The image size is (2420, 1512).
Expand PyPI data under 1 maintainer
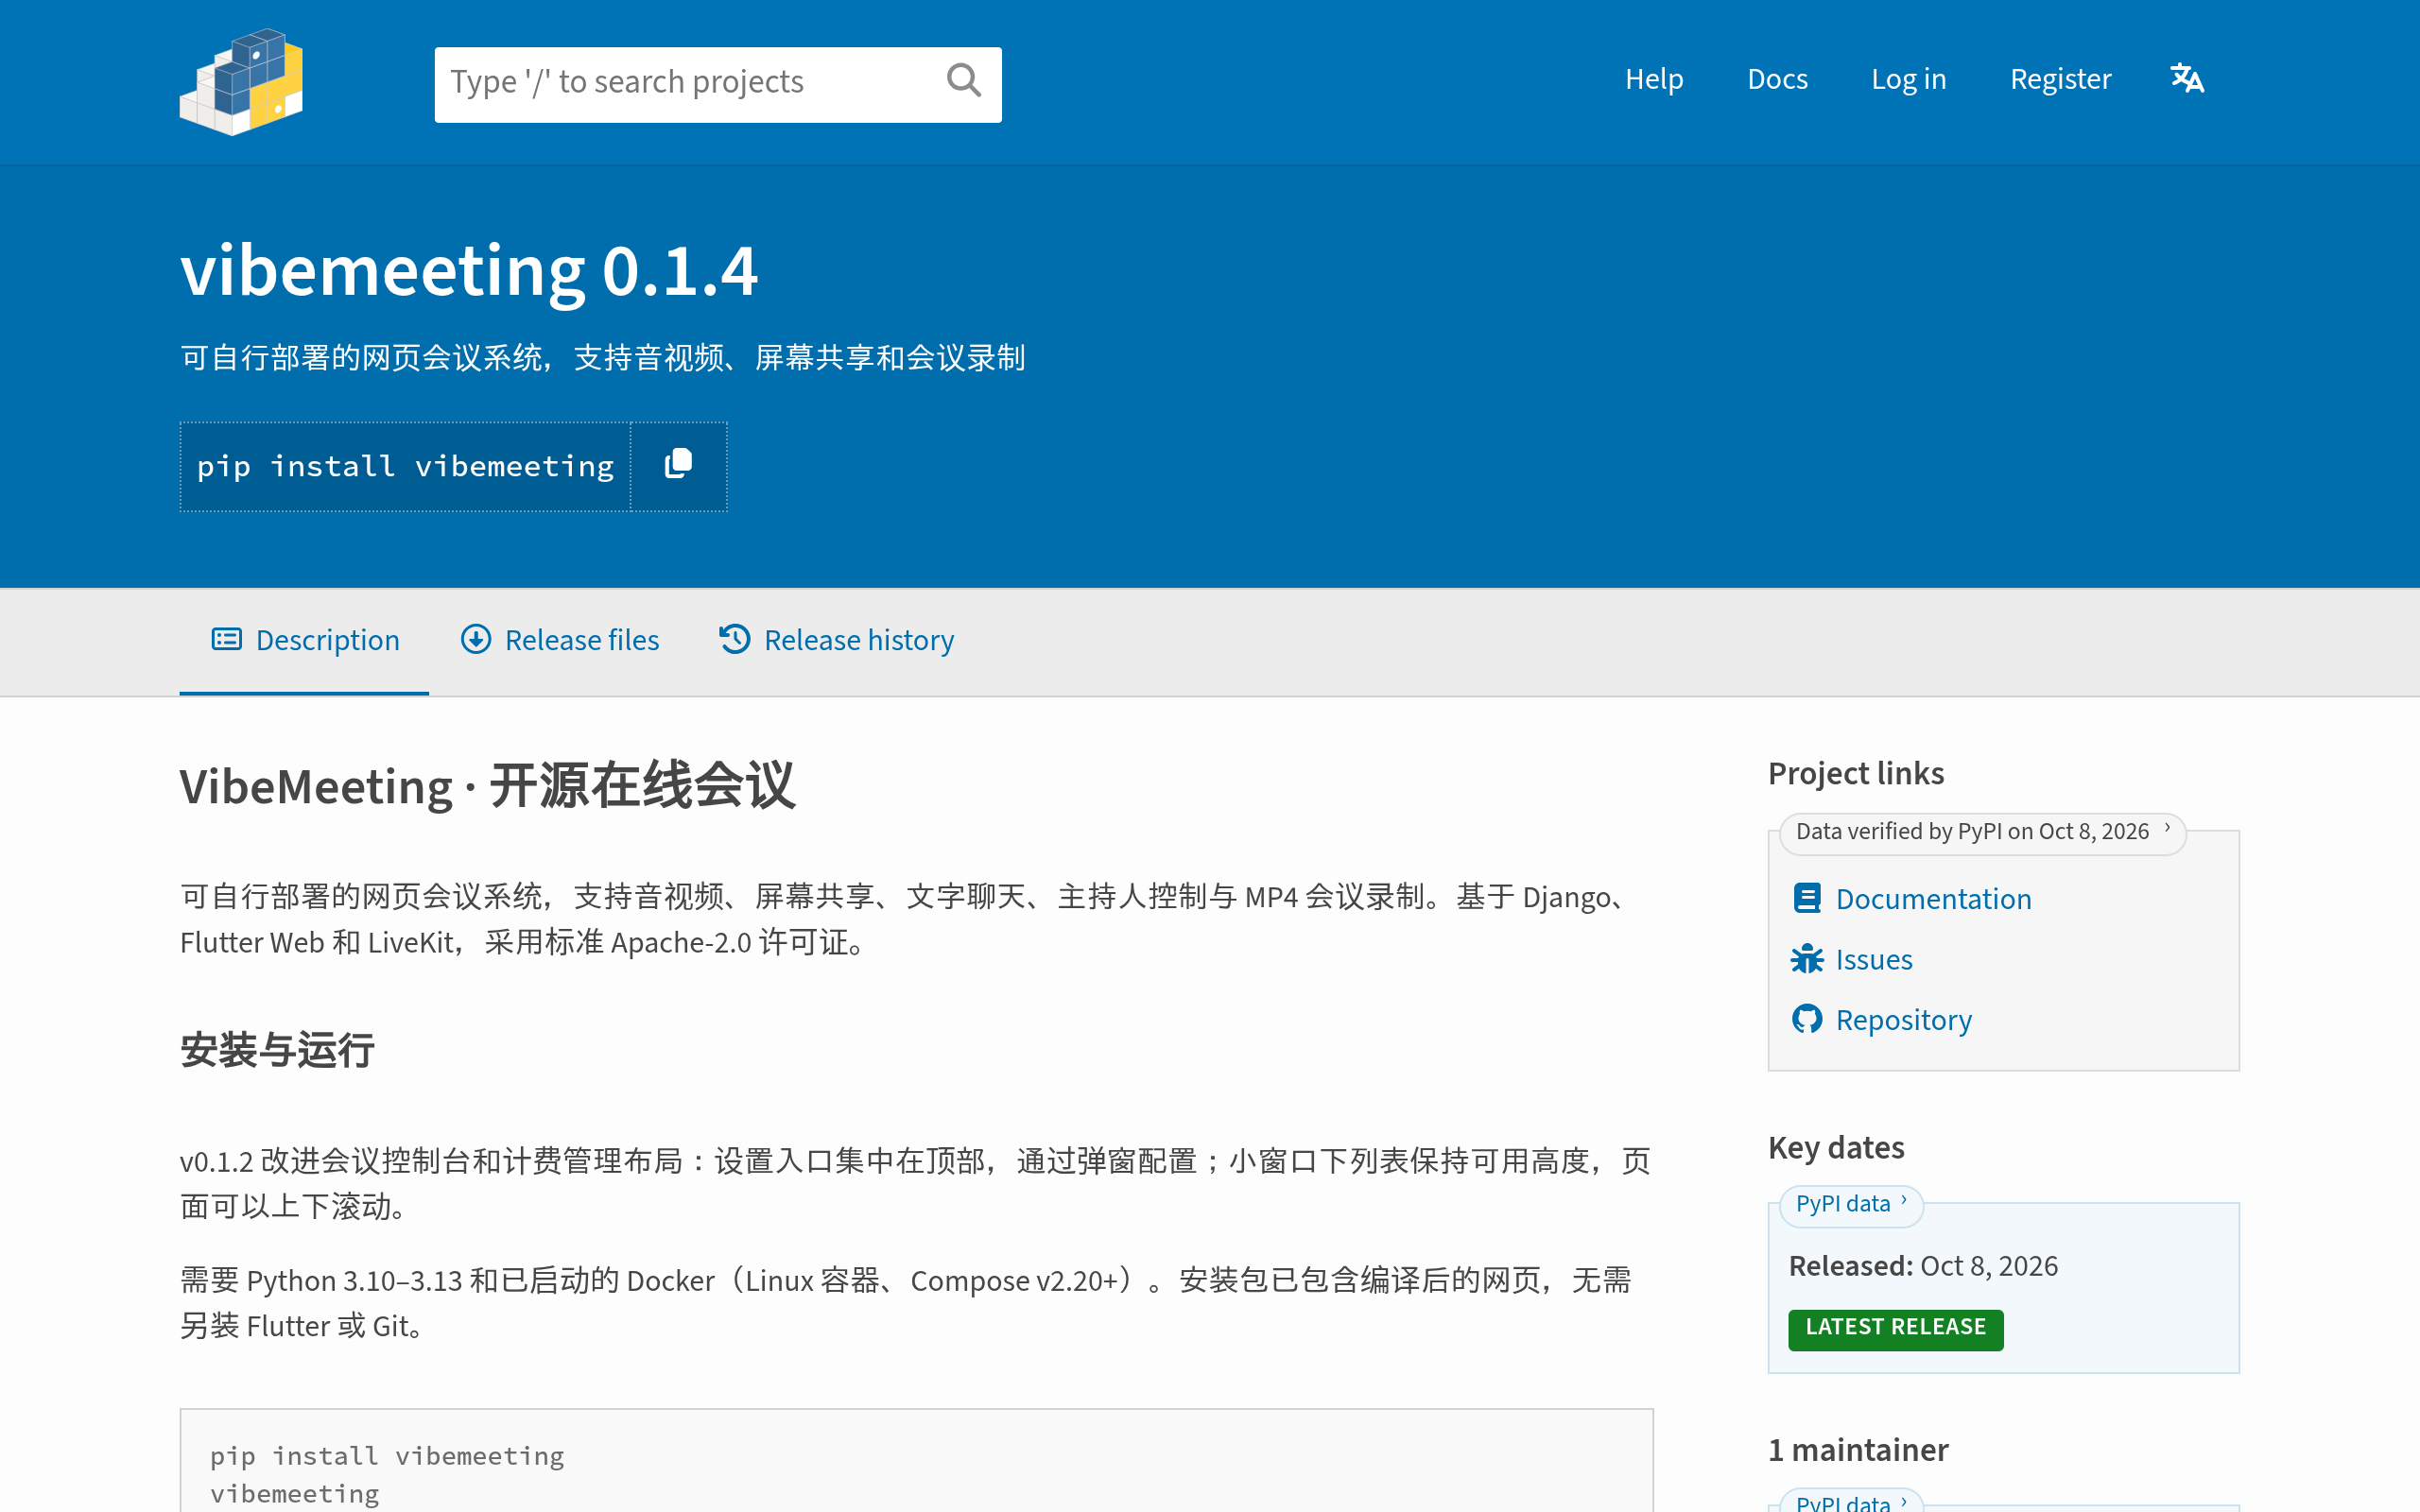coord(1851,1501)
